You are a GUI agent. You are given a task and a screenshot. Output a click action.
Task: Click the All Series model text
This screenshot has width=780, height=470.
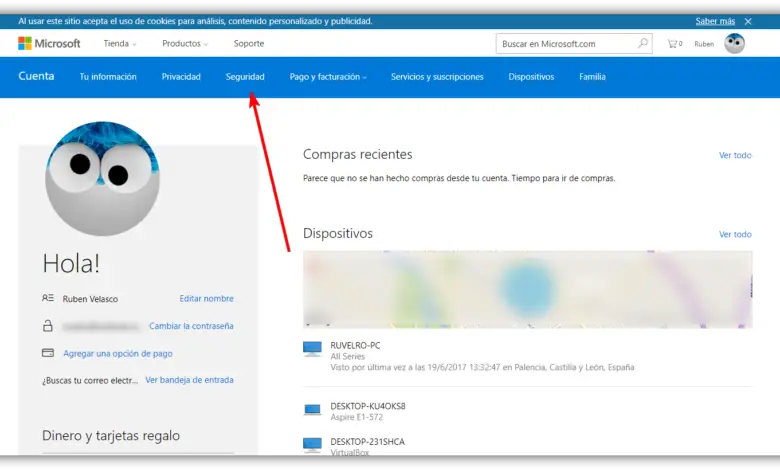pos(348,356)
